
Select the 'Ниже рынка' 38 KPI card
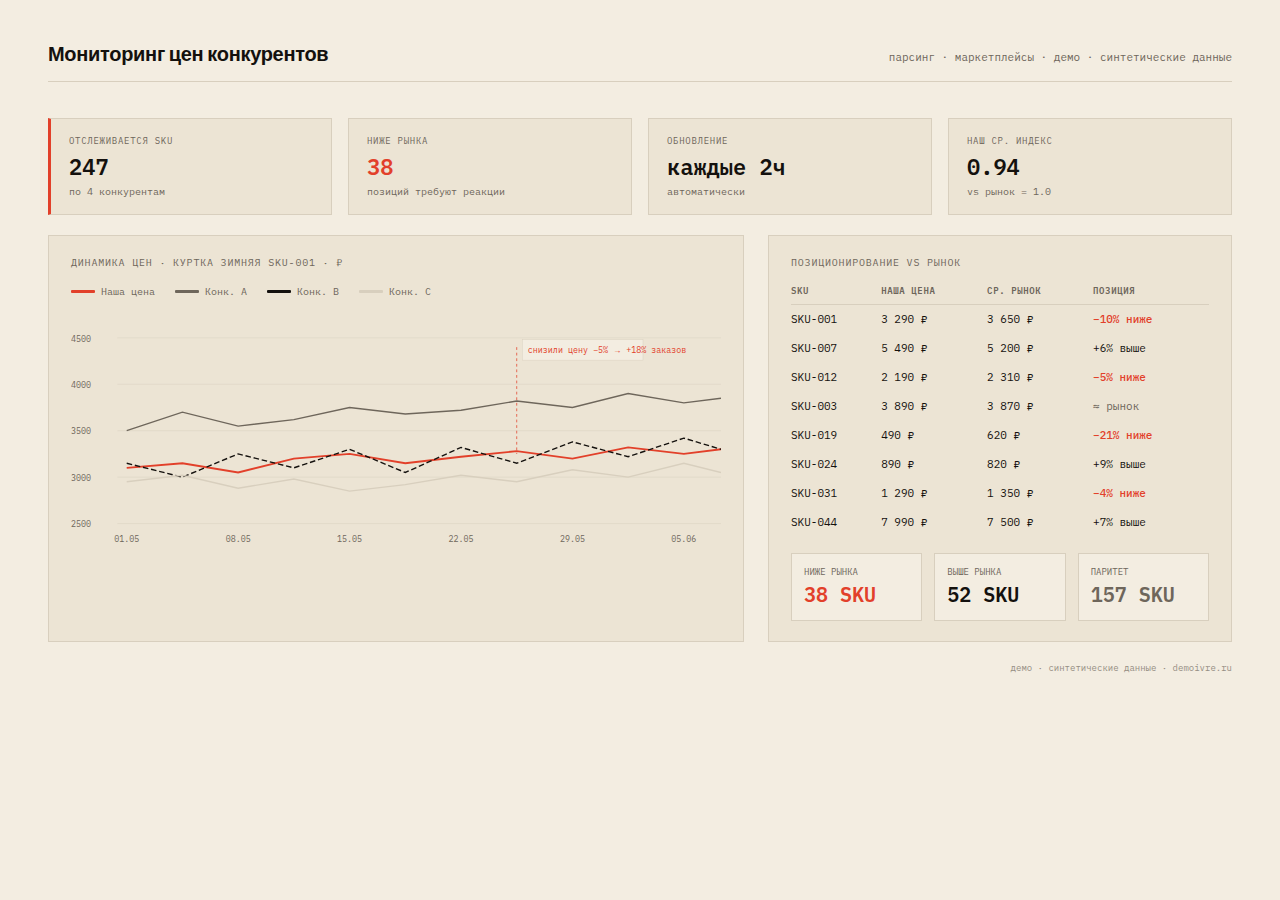(x=490, y=167)
